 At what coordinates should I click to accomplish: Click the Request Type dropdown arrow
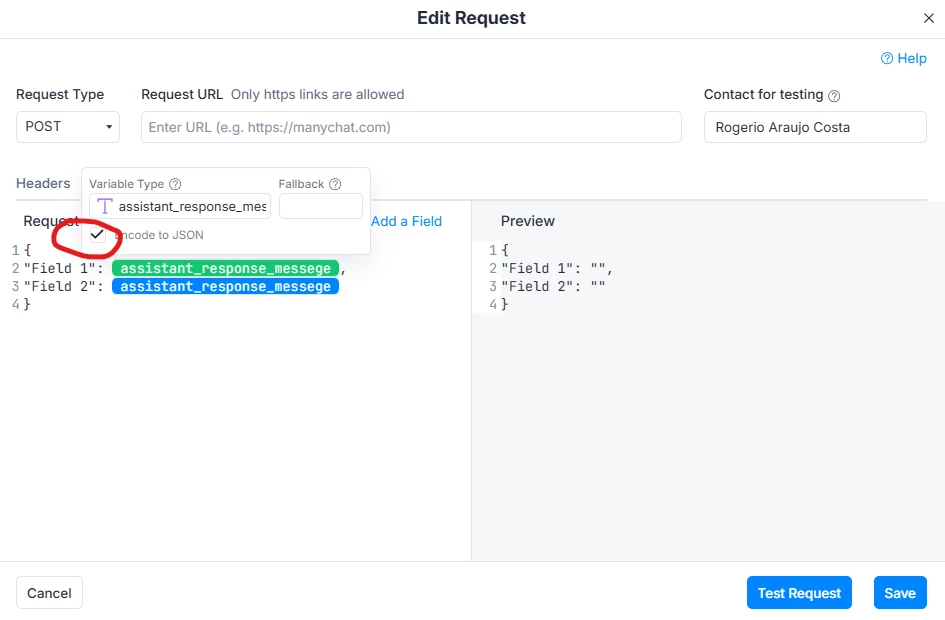pyautogui.click(x=109, y=127)
